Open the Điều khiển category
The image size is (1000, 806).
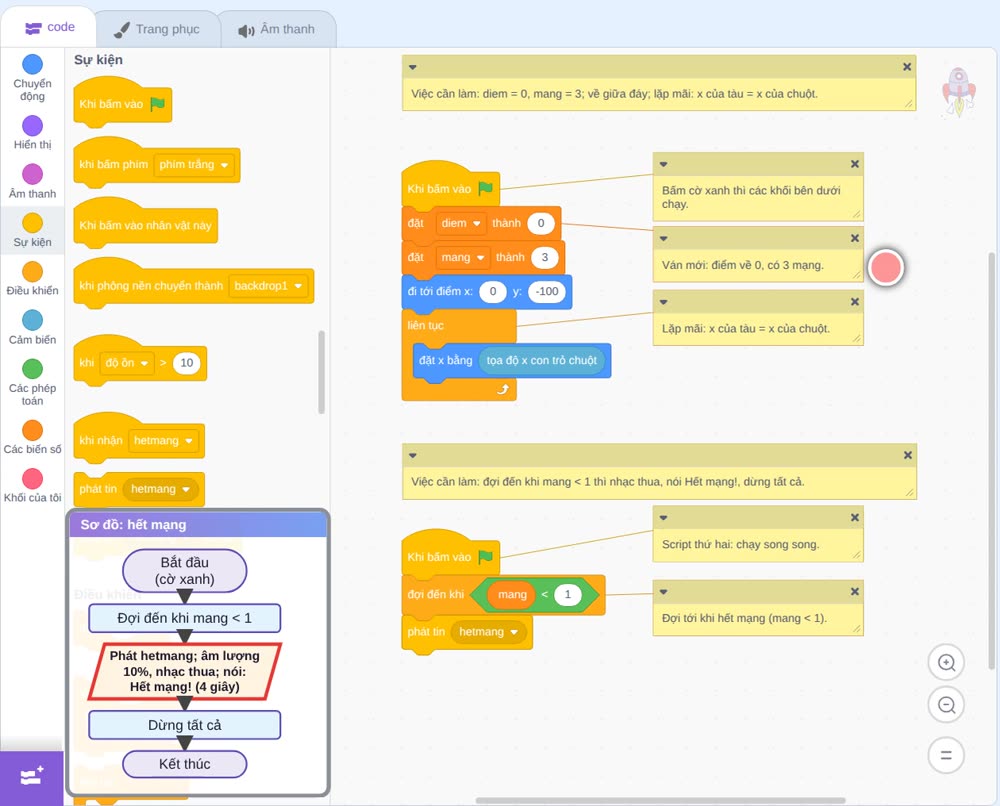(x=33, y=272)
